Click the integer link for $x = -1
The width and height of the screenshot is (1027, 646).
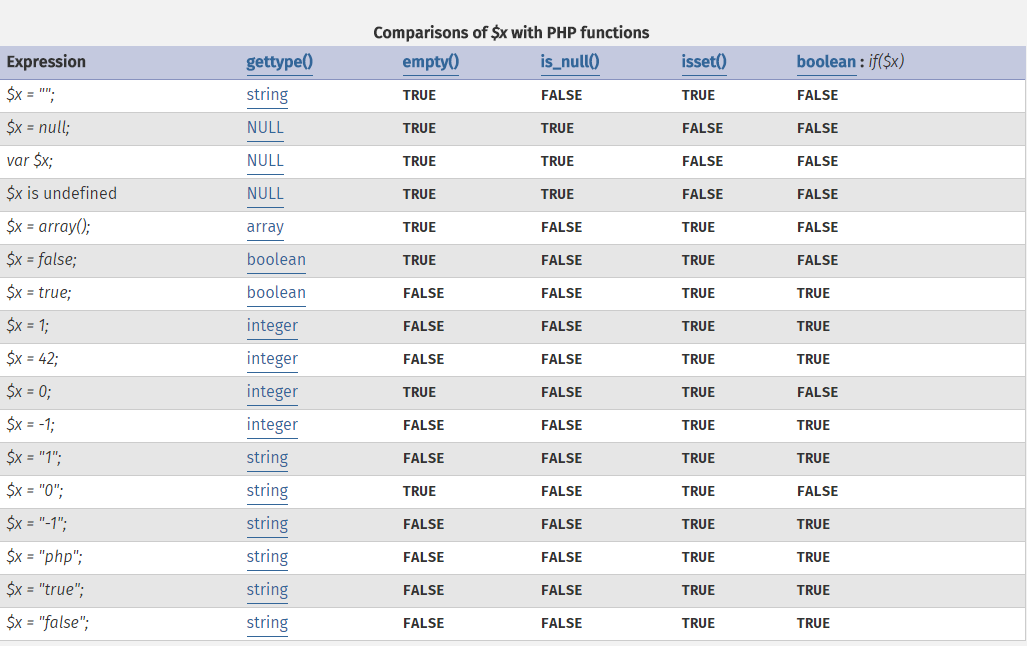(272, 425)
